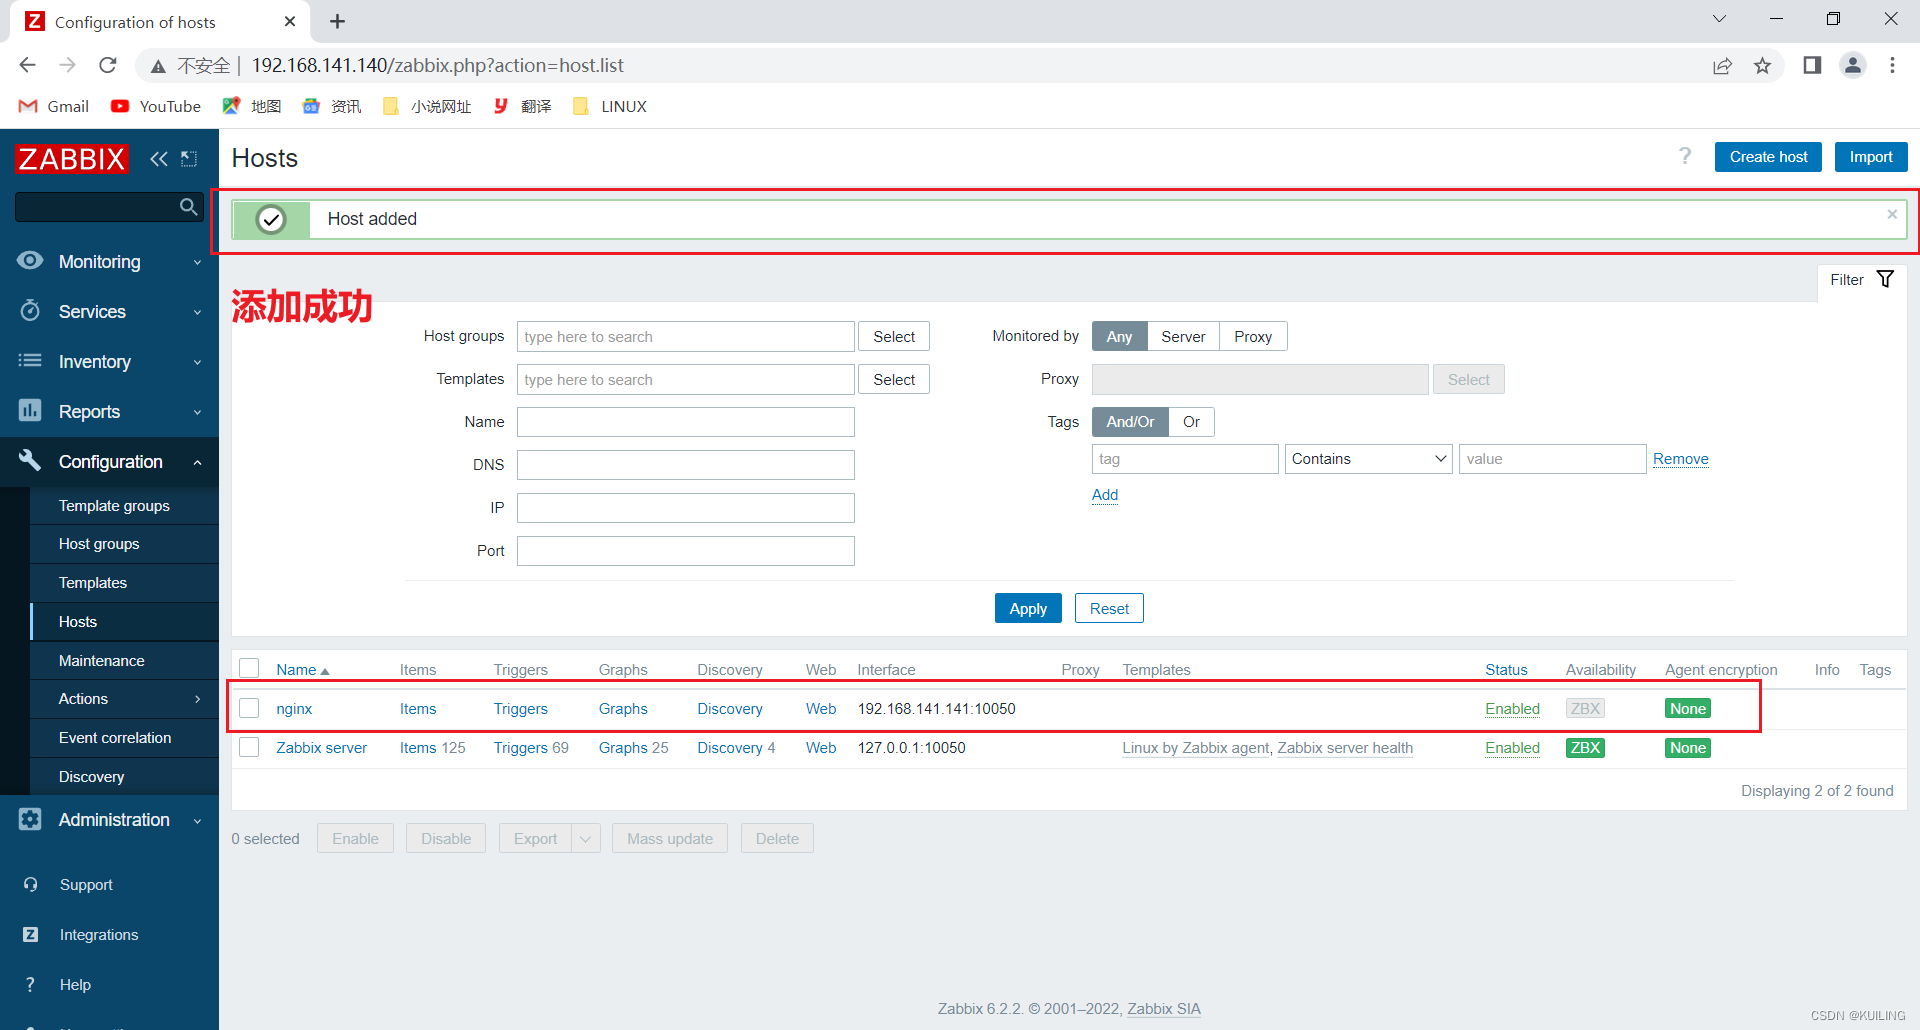Check the nginx host checkbox
Screen dimensions: 1920x1030
coord(250,708)
